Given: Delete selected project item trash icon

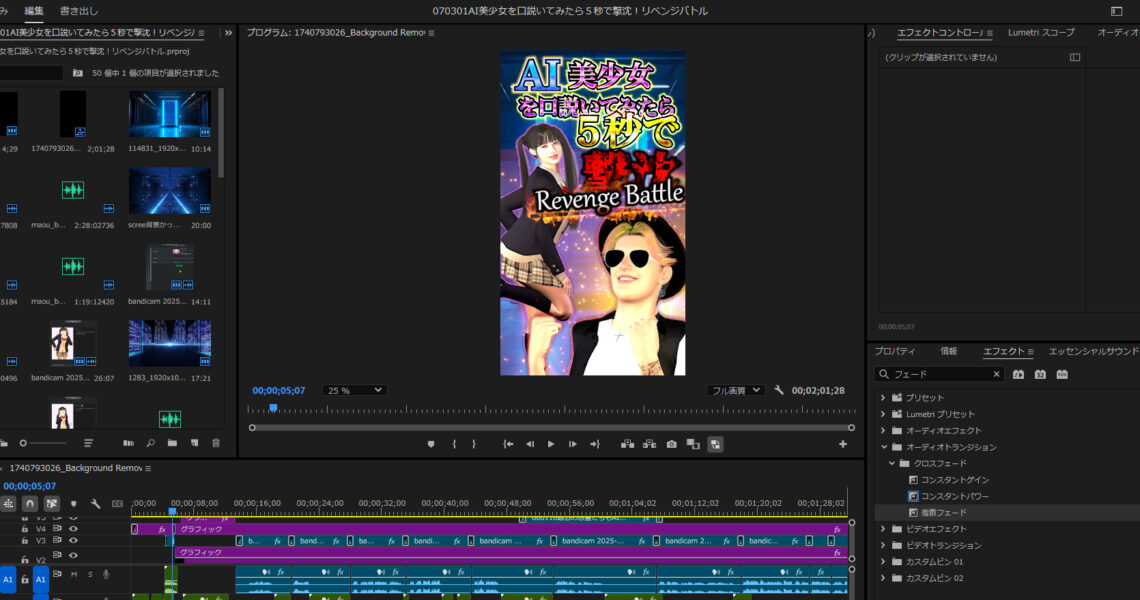Looking at the screenshot, I should [216, 443].
